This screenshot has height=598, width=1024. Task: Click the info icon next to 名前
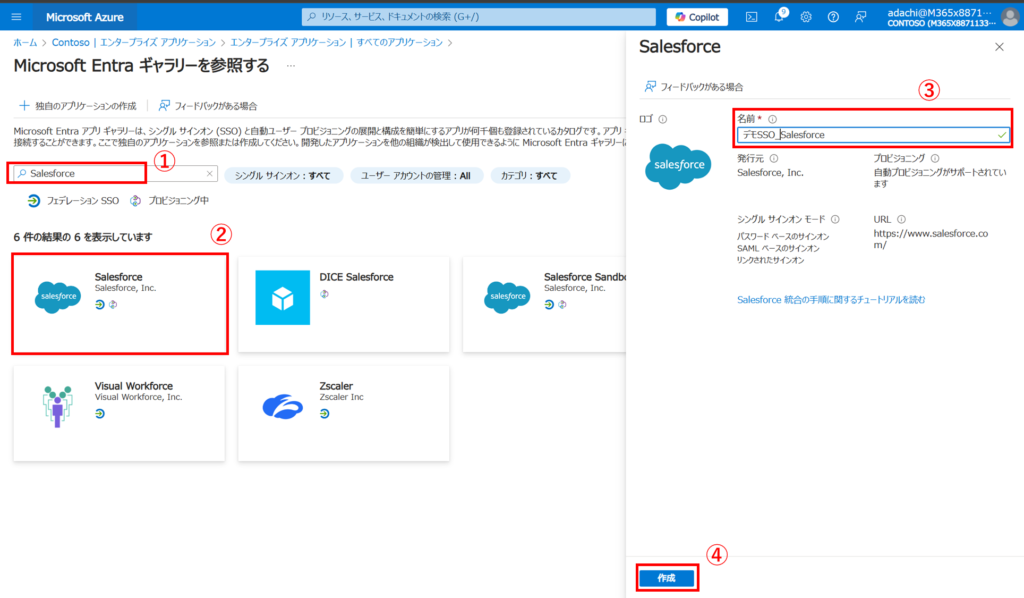773,119
